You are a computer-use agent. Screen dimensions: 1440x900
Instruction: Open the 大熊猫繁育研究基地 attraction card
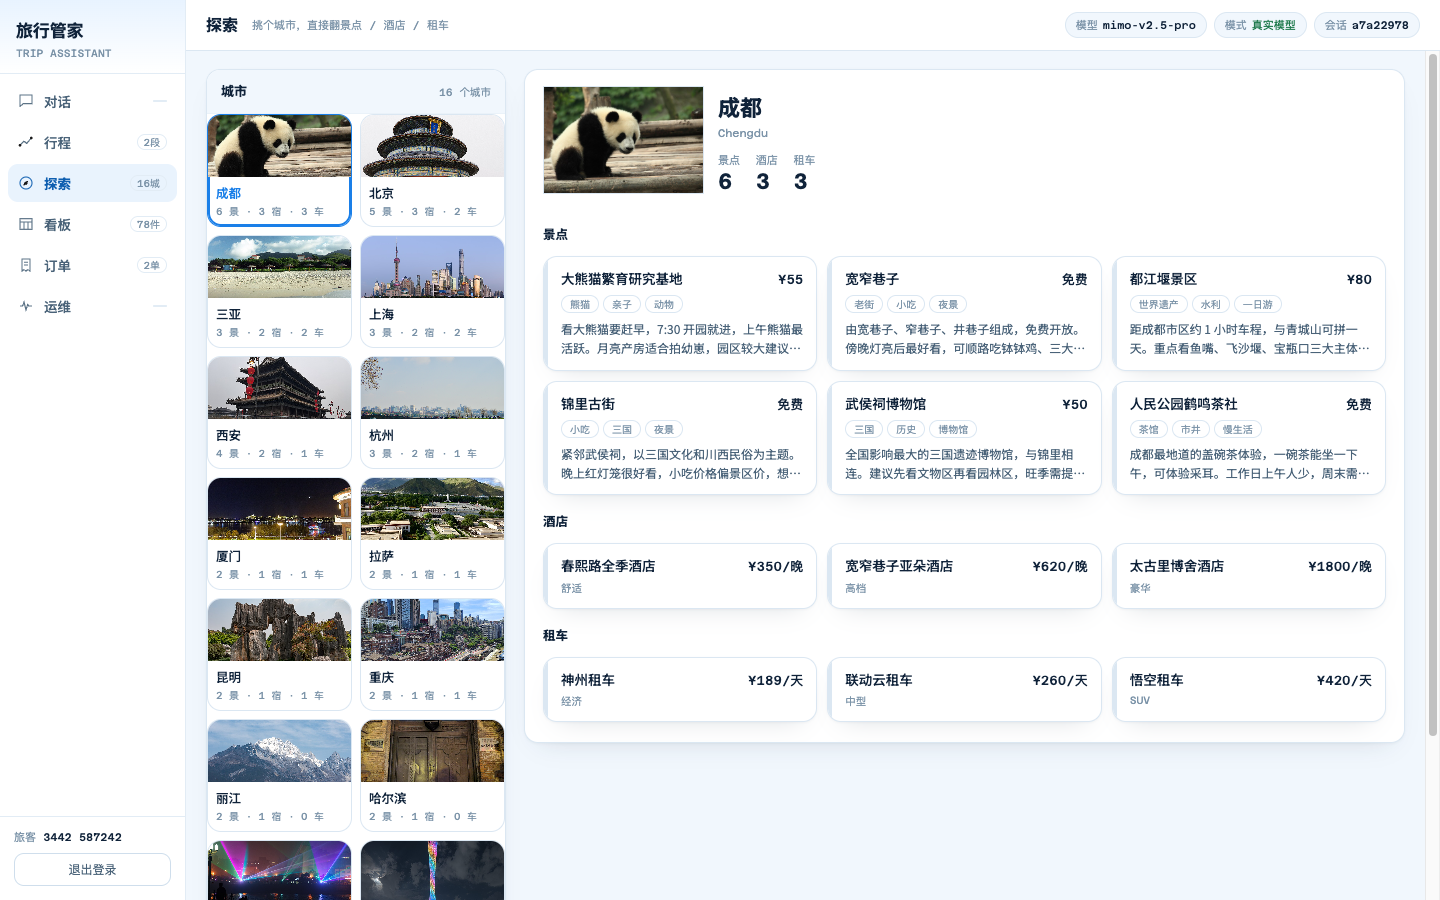click(x=681, y=313)
